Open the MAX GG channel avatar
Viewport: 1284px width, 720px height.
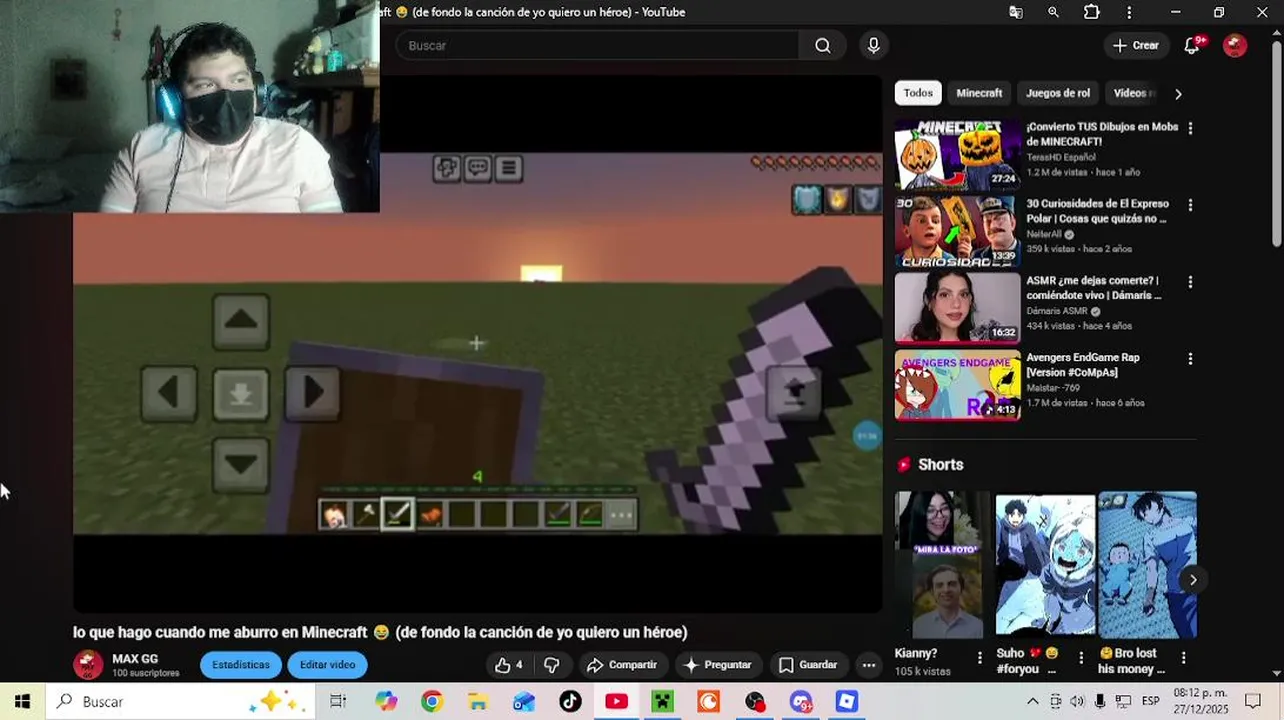pyautogui.click(x=88, y=664)
